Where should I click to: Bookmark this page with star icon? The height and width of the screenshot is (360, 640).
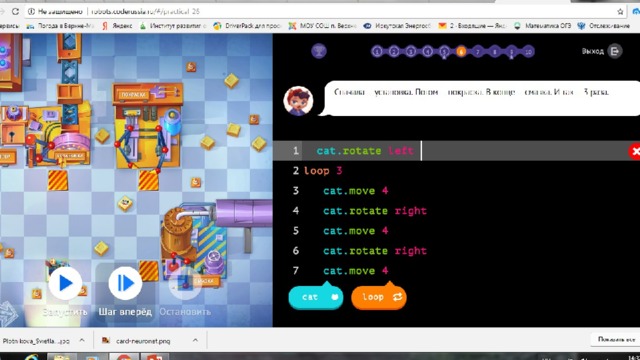[620, 11]
